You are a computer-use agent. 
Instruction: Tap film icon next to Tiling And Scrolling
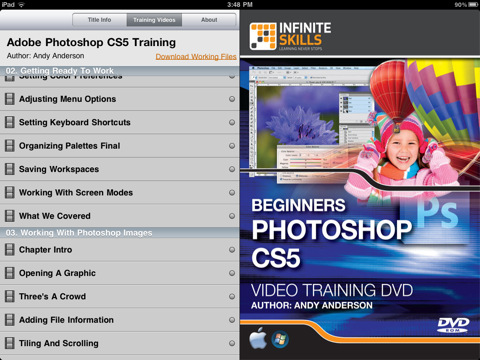point(10,343)
